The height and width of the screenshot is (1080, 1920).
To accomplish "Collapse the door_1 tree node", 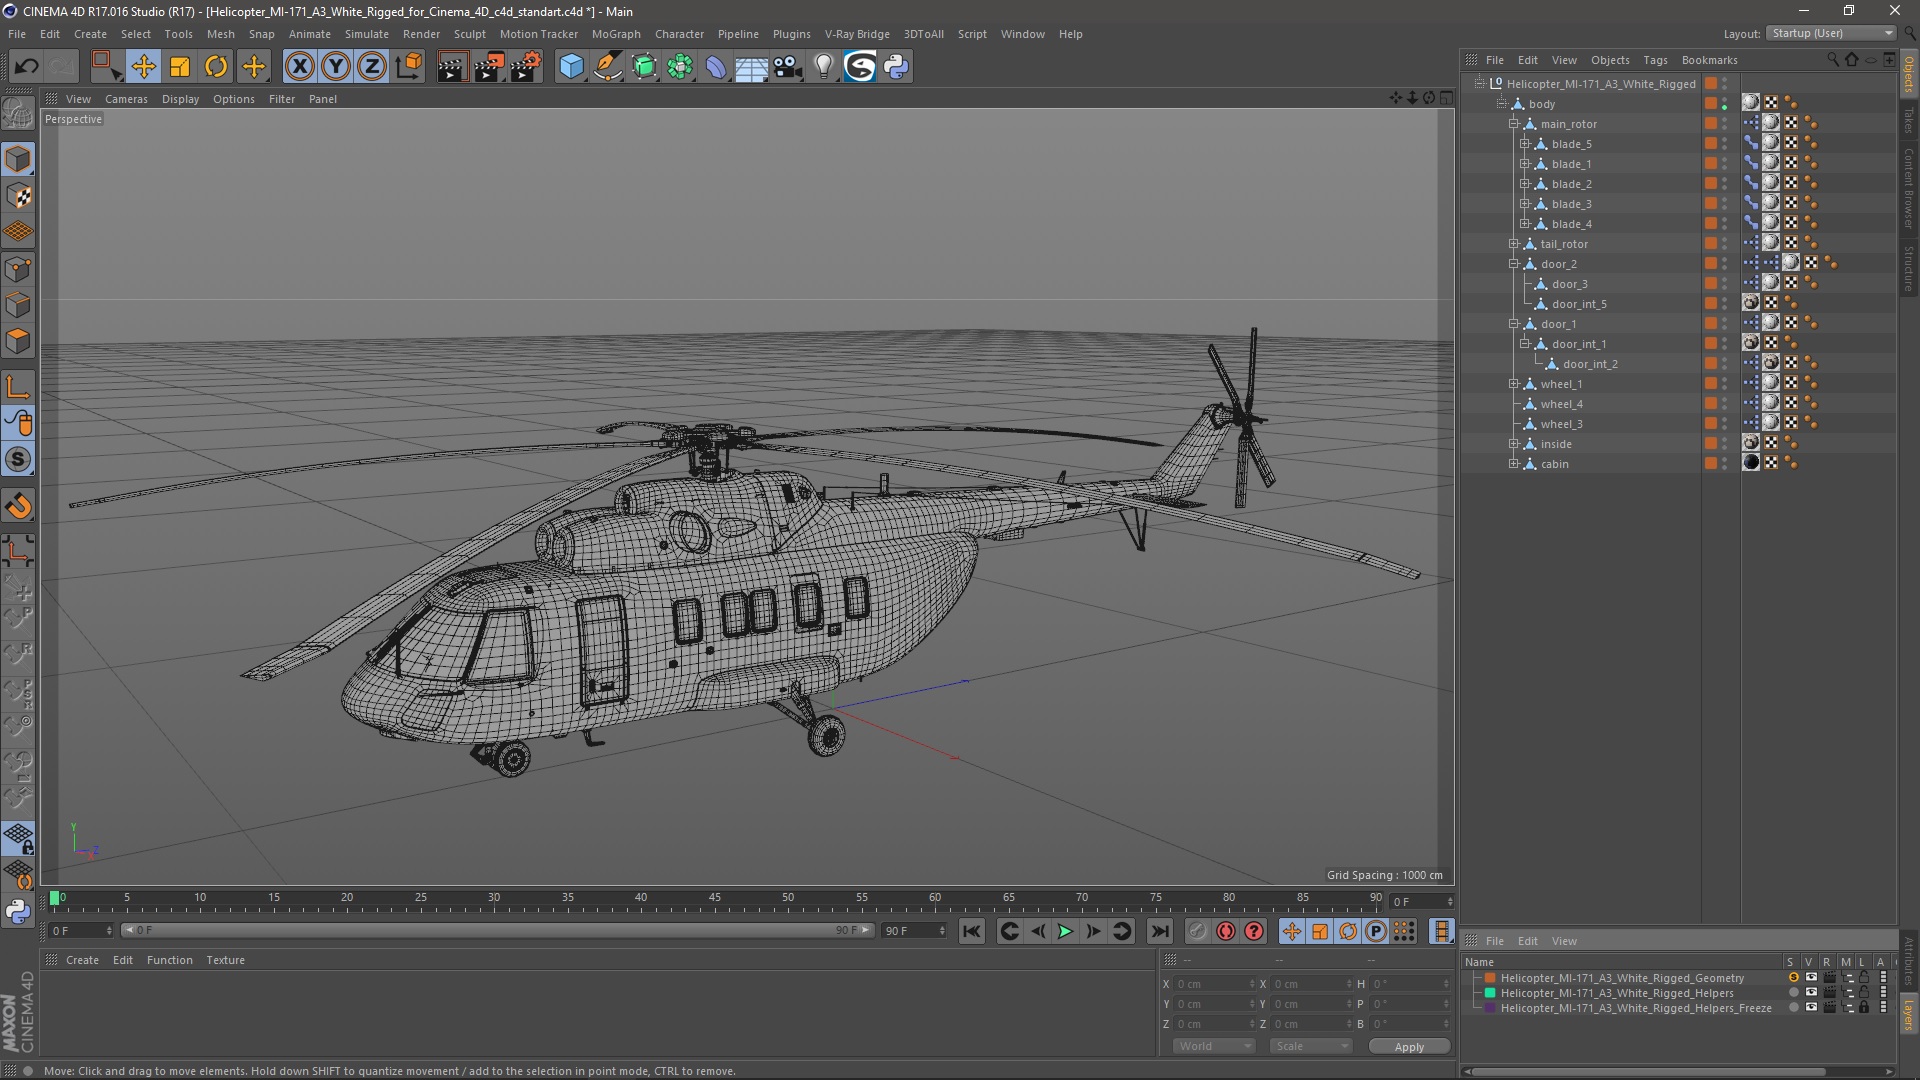I will point(1514,324).
